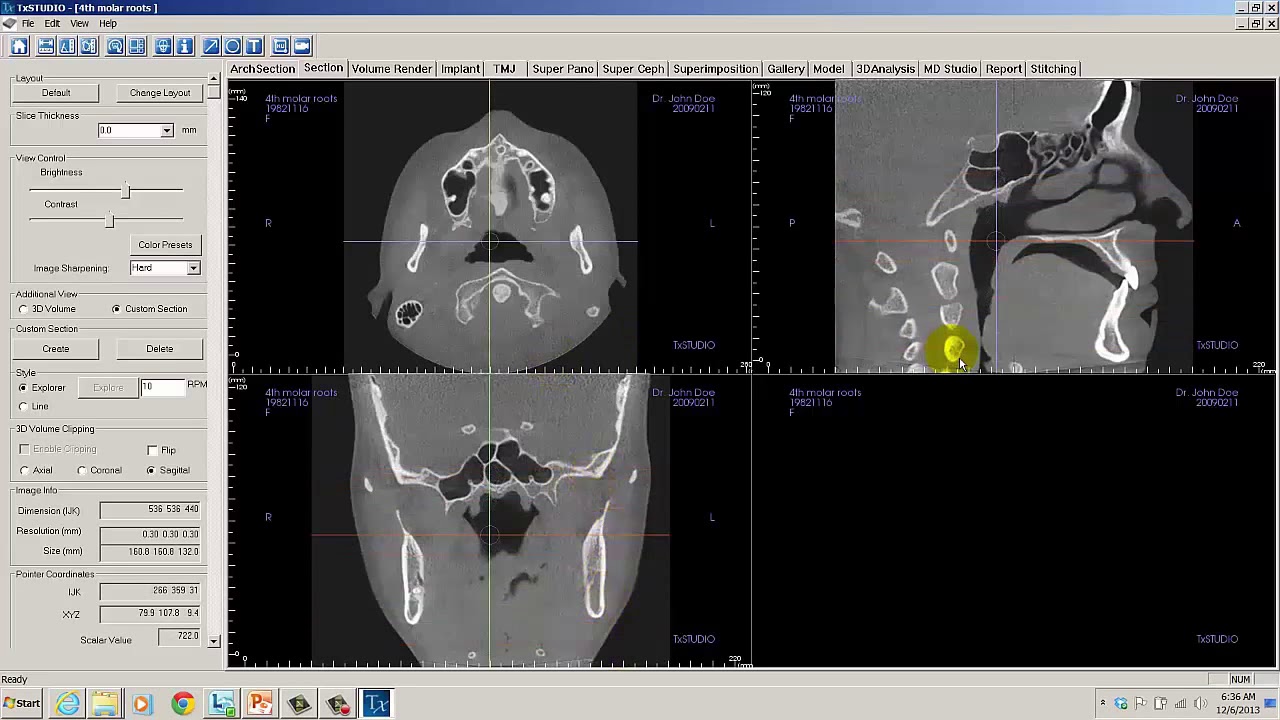Switch to the Volume Render tab
This screenshot has width=1280, height=720.
click(392, 69)
